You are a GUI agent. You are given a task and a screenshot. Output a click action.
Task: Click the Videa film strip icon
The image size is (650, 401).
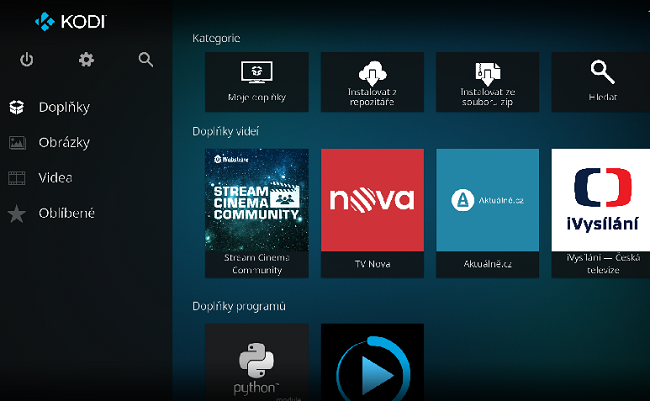pyautogui.click(x=17, y=178)
